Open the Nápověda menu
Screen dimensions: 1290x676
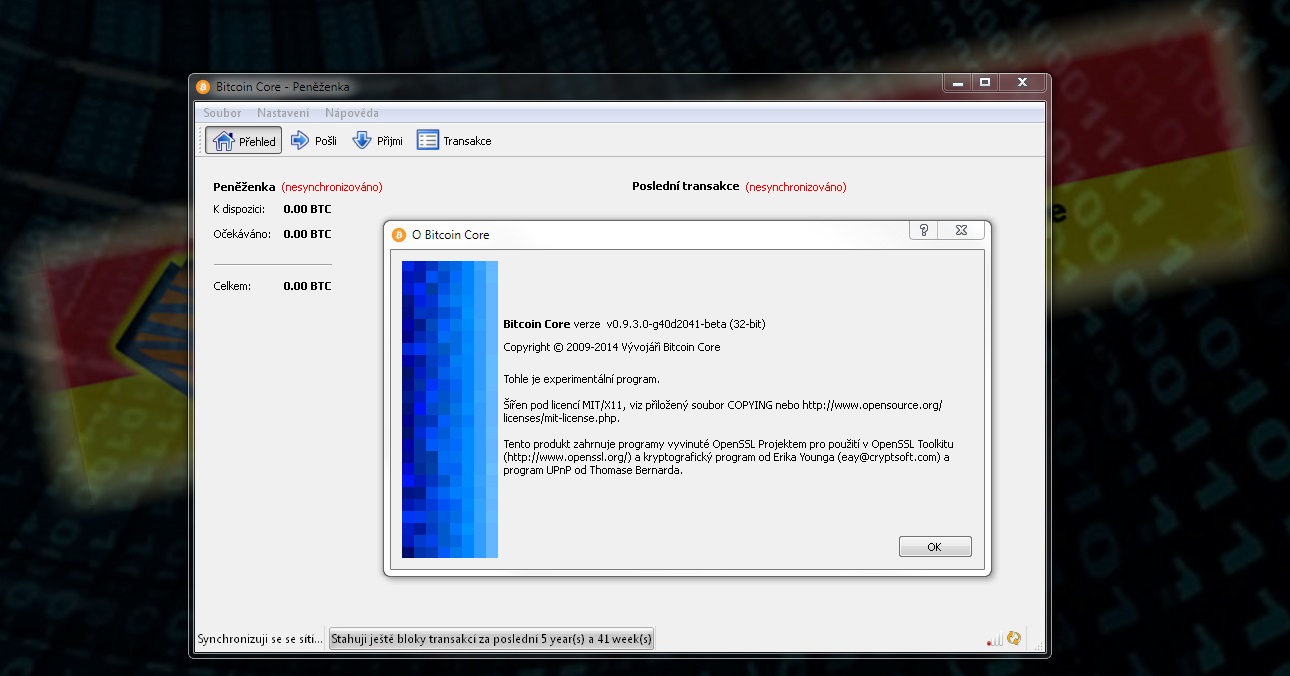352,113
